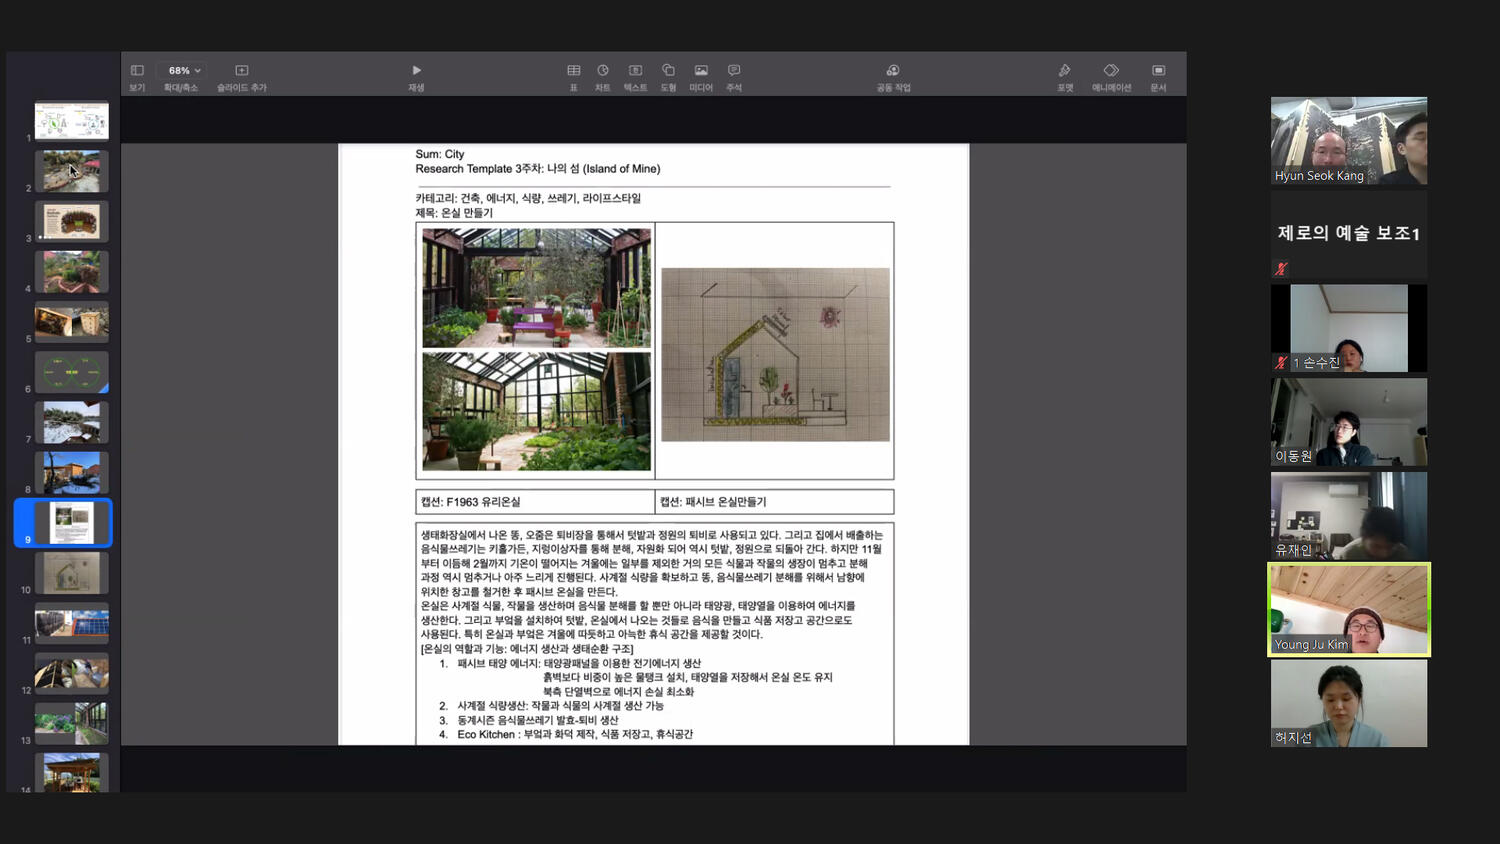
Task: Click the muted microphone icon on 손수진 tile
Action: pos(1281,362)
